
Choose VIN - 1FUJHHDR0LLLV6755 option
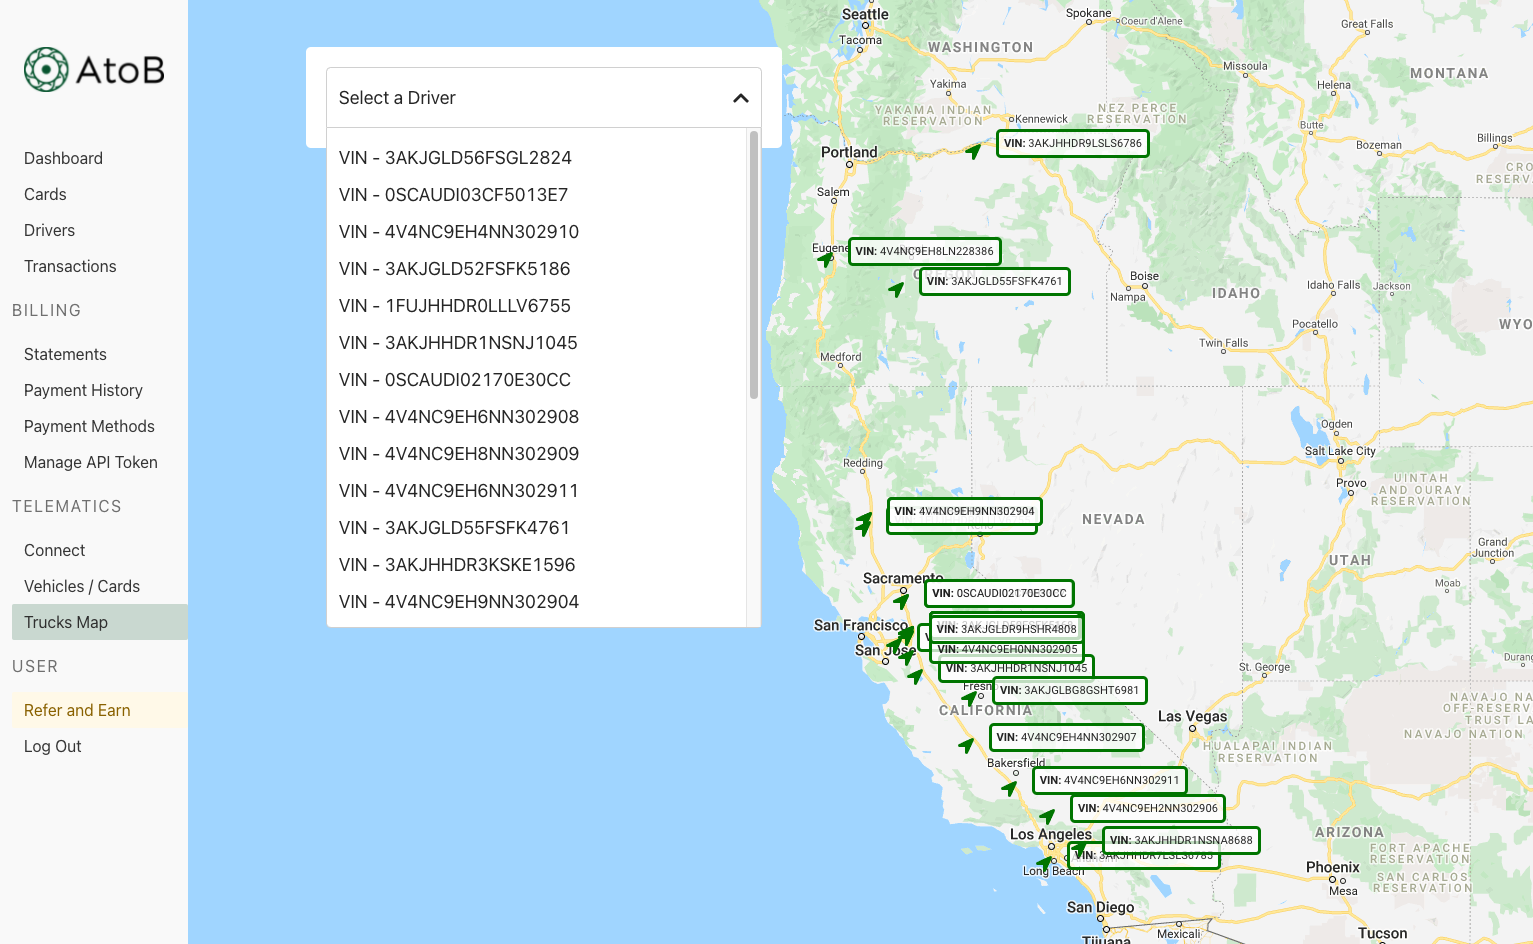click(x=536, y=306)
